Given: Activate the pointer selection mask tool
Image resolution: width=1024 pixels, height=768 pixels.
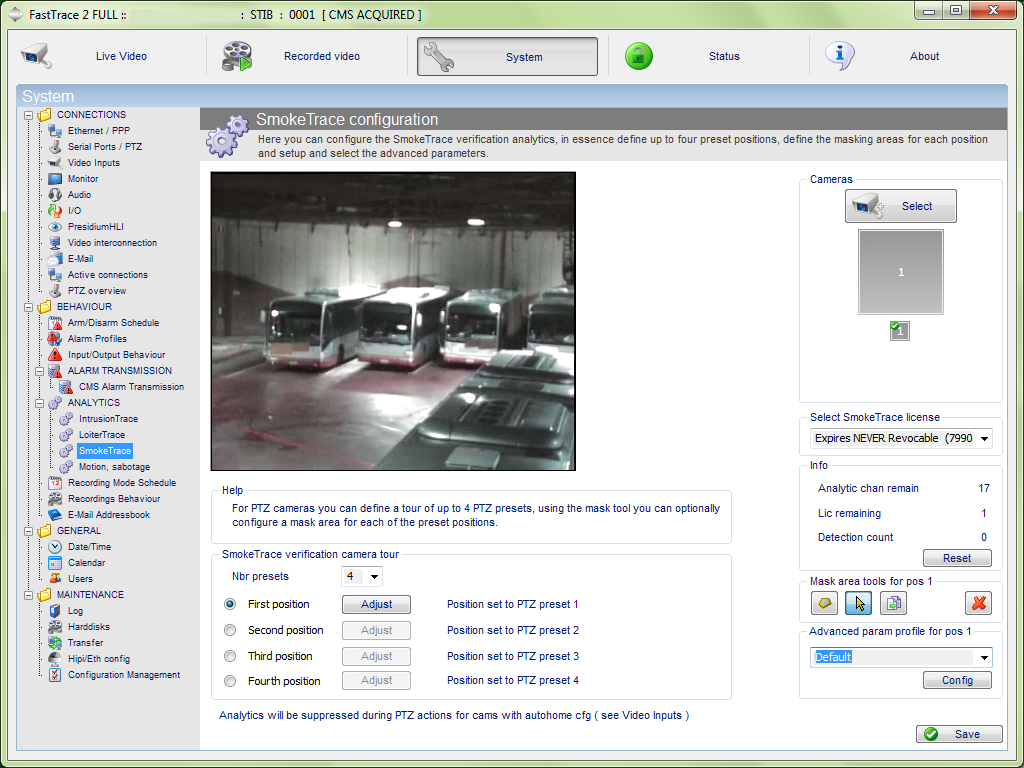Looking at the screenshot, I should pyautogui.click(x=858, y=603).
